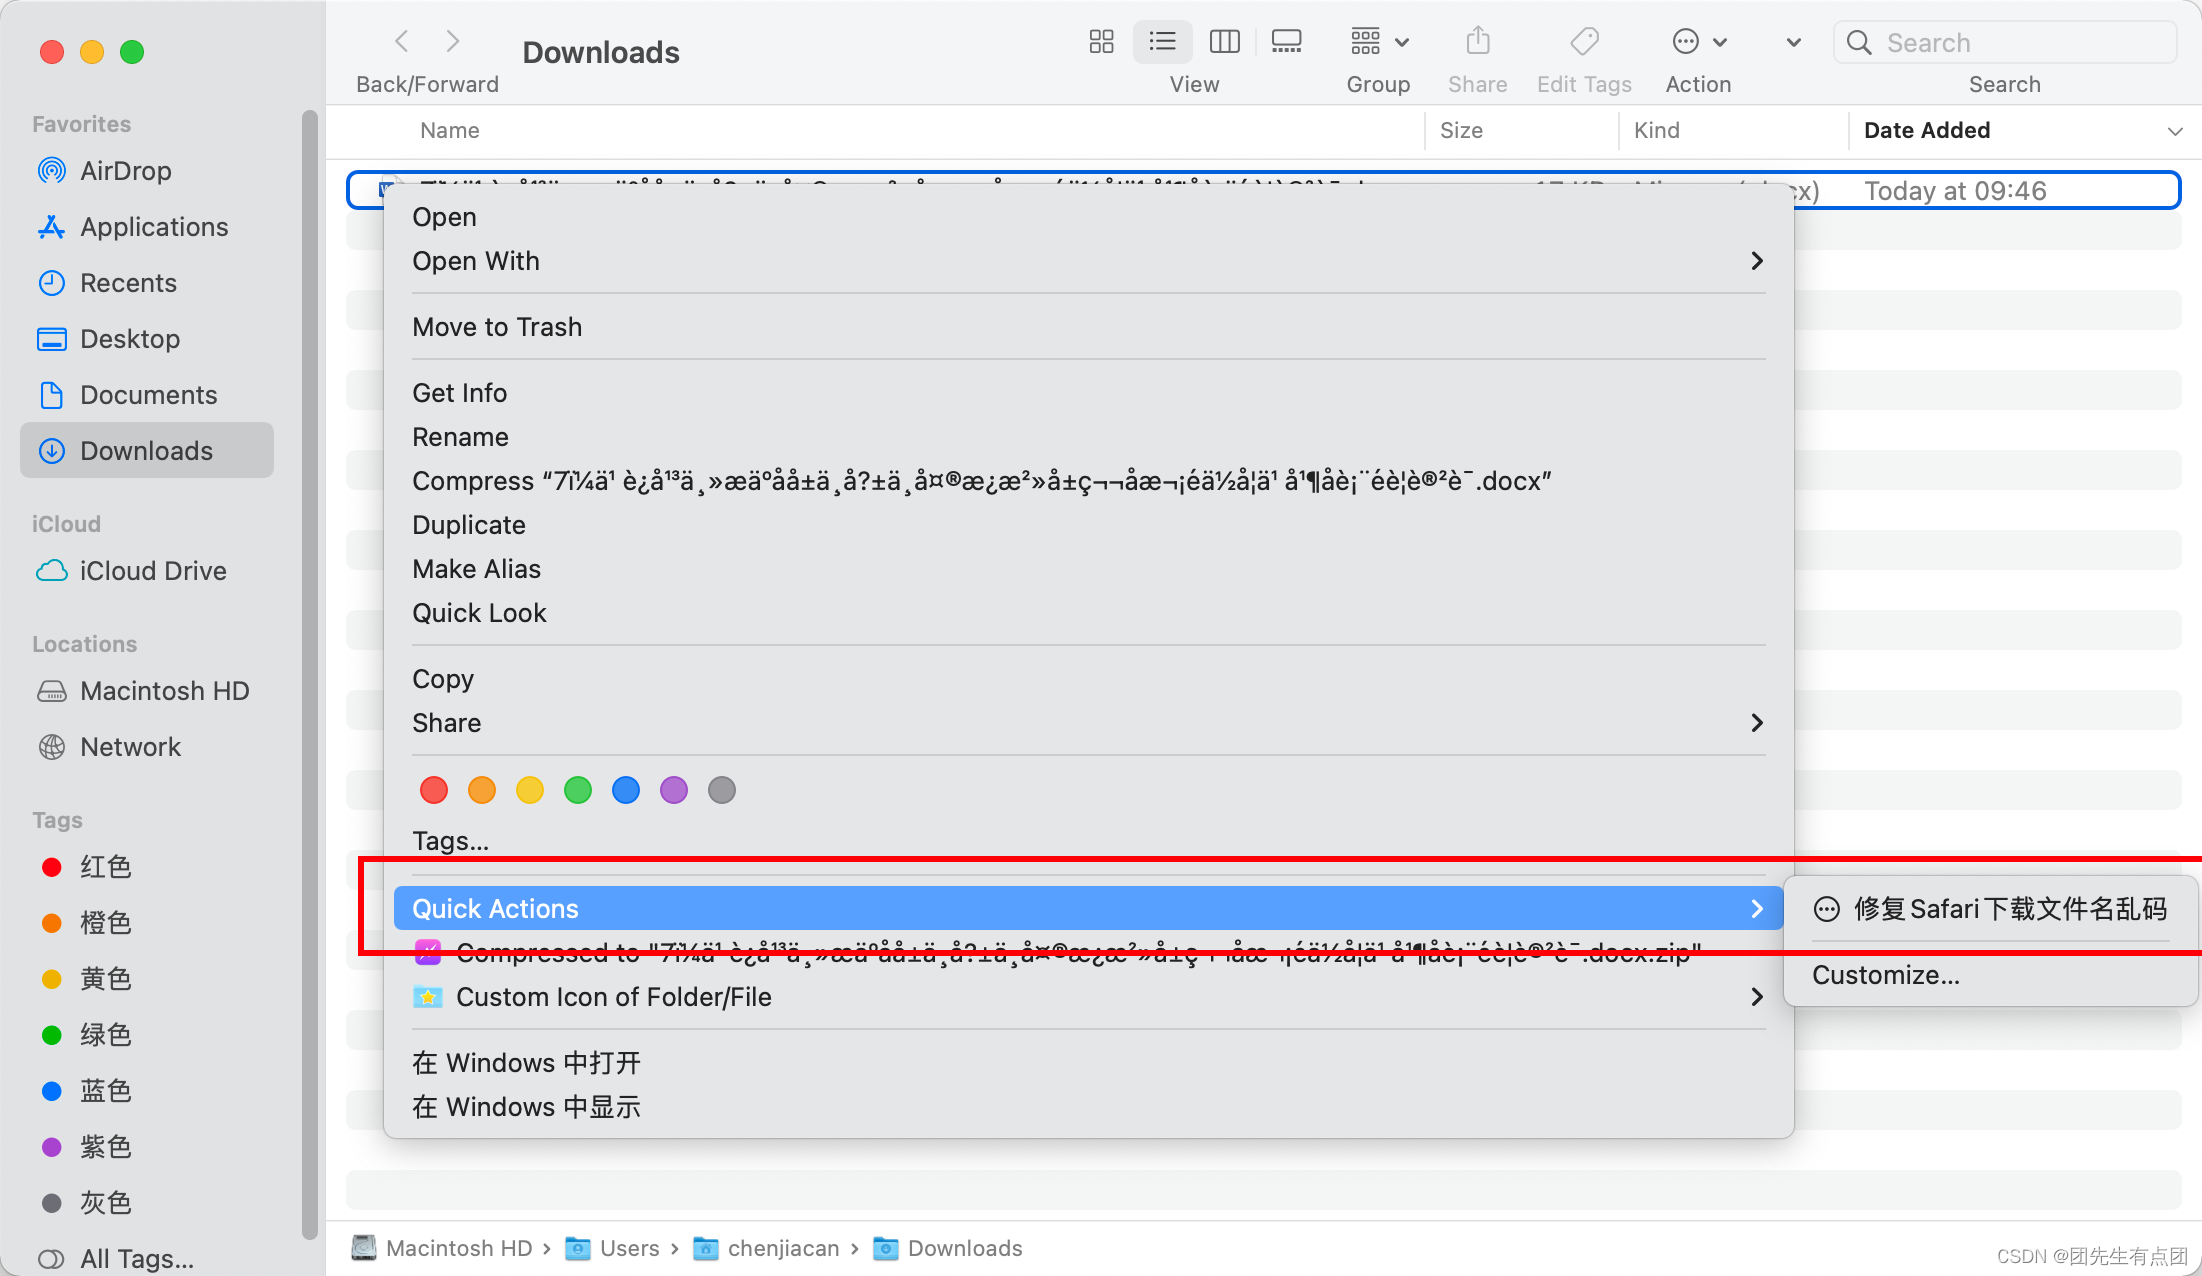Select column view in toolbar

(1224, 42)
